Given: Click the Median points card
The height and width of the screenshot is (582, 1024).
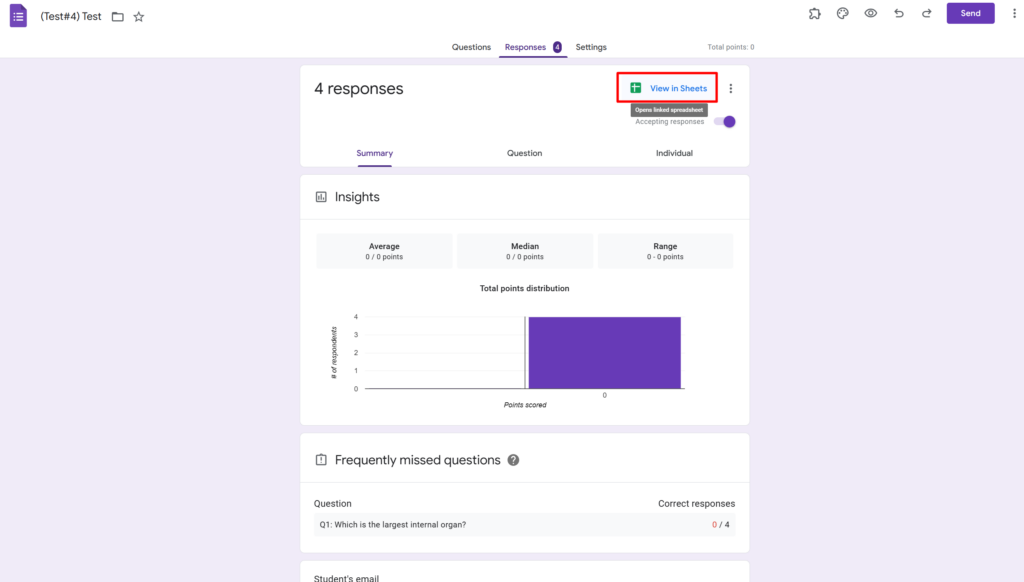Looking at the screenshot, I should 524,251.
